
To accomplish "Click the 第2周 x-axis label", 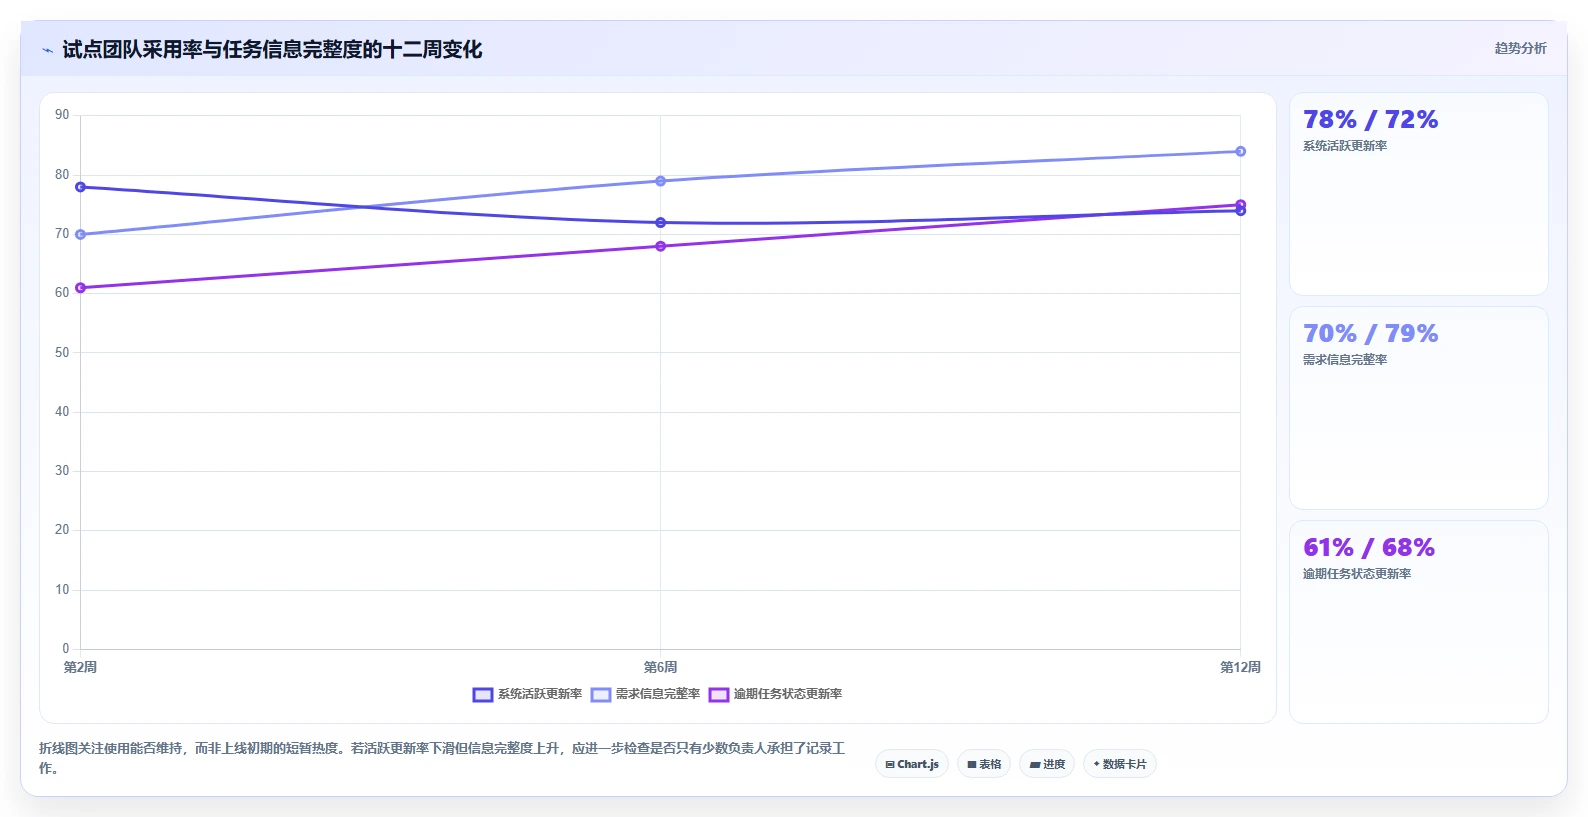I will click(80, 667).
